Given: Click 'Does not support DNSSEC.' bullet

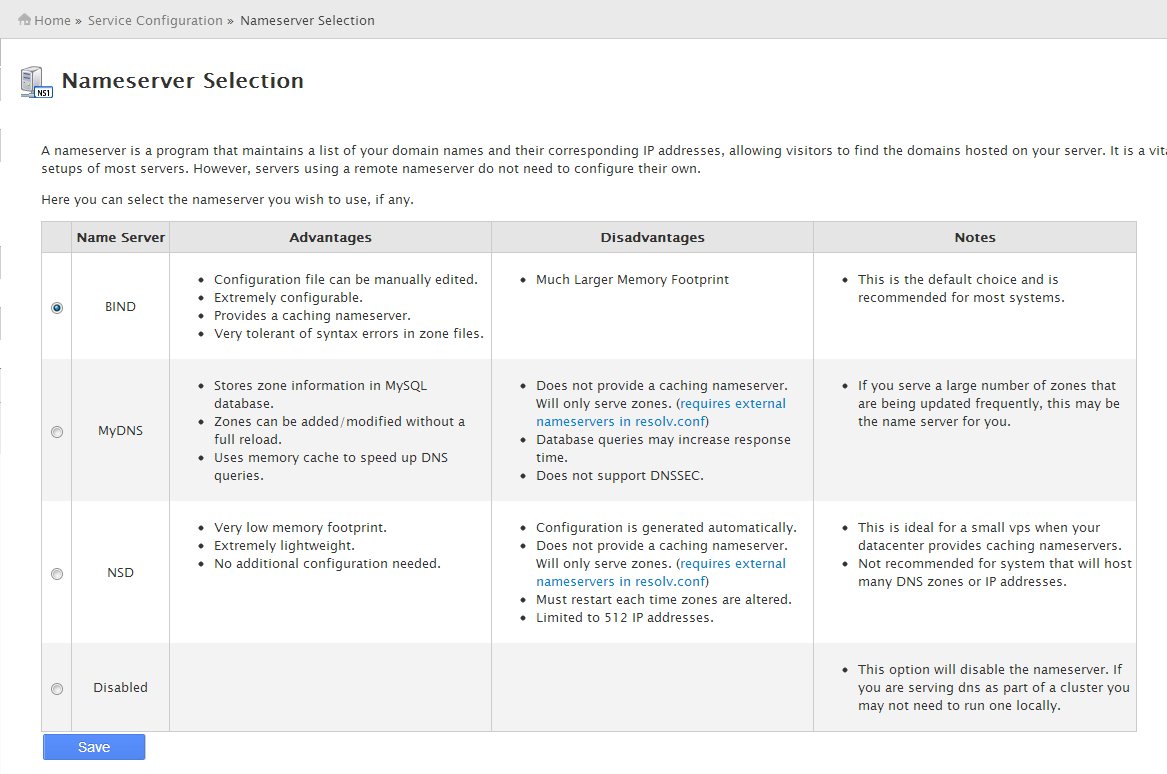Looking at the screenshot, I should click(619, 475).
